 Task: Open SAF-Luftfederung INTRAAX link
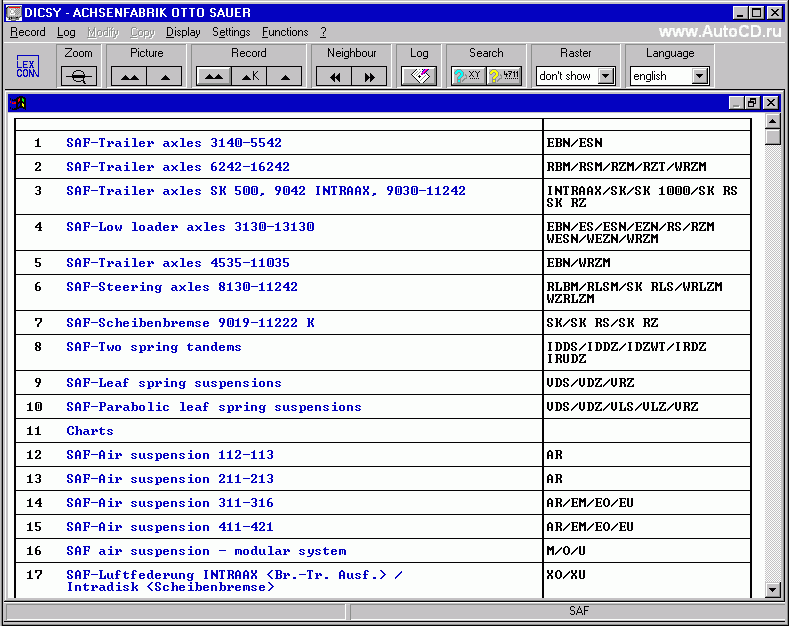(x=234, y=581)
